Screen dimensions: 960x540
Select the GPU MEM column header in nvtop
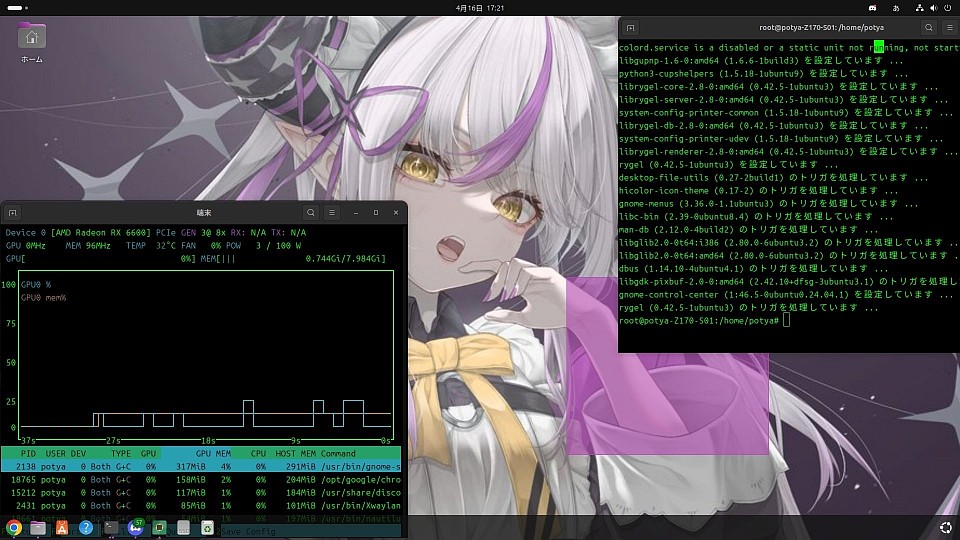point(213,454)
